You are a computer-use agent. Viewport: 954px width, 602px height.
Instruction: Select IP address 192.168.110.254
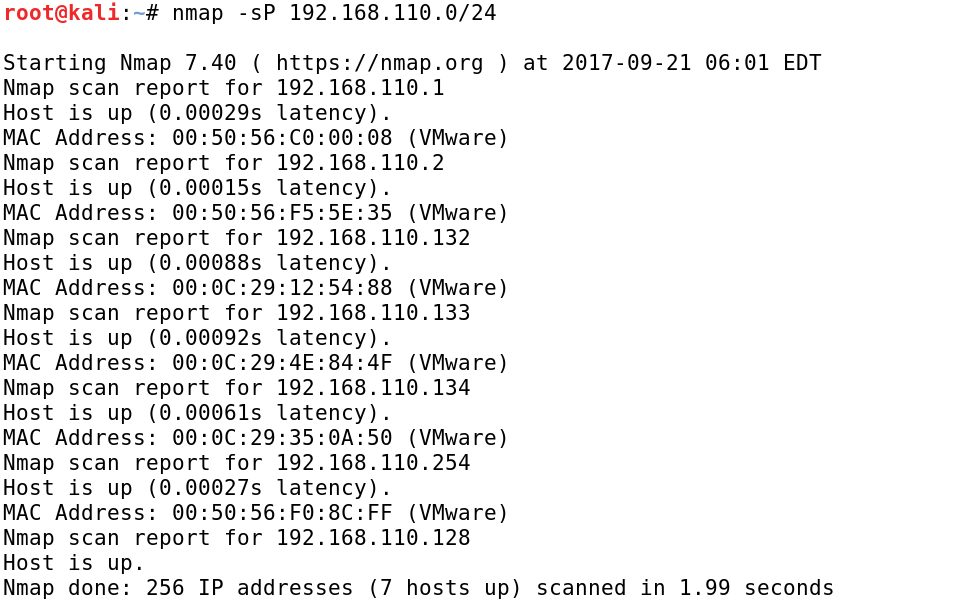click(x=373, y=463)
